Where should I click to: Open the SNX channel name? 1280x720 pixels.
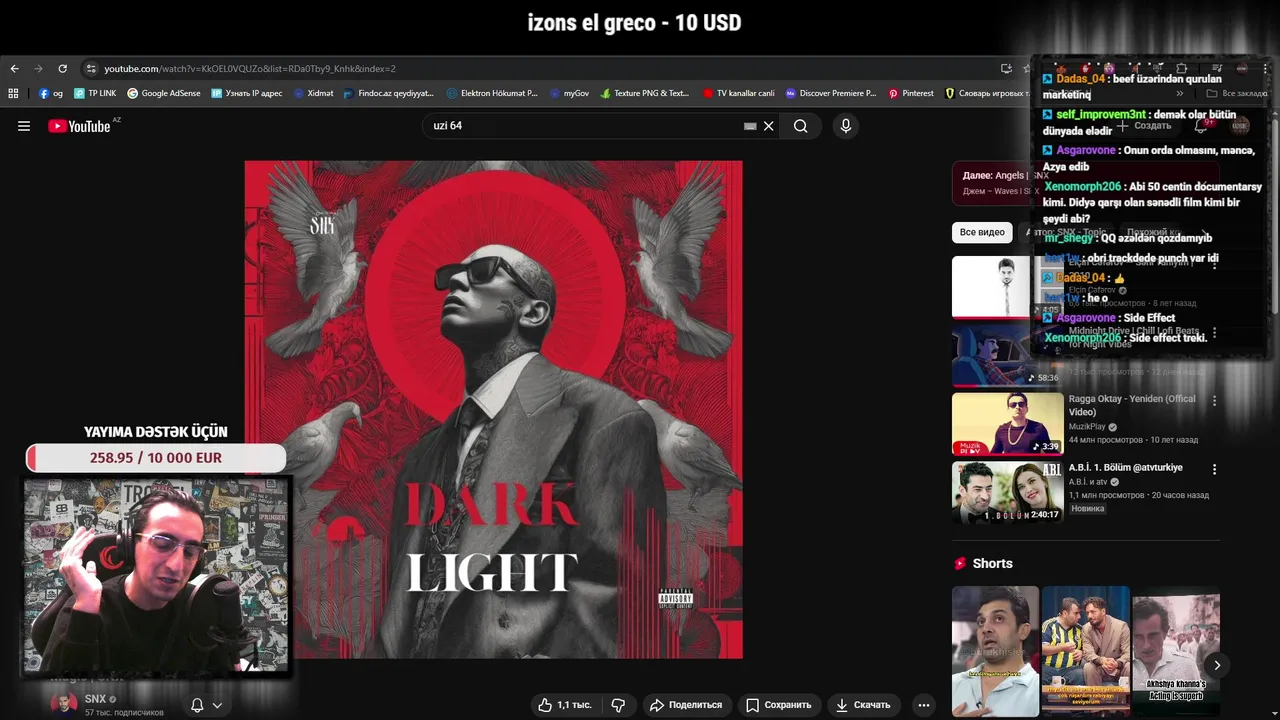(95, 699)
